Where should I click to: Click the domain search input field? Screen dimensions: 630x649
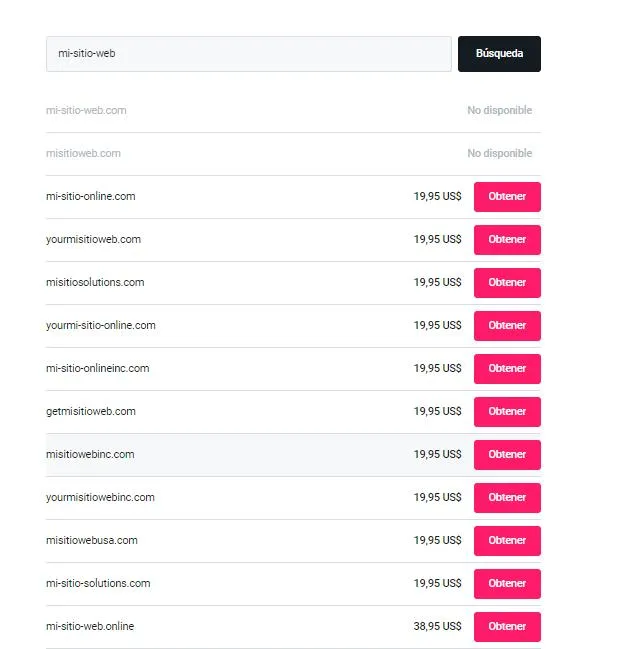pyautogui.click(x=248, y=54)
